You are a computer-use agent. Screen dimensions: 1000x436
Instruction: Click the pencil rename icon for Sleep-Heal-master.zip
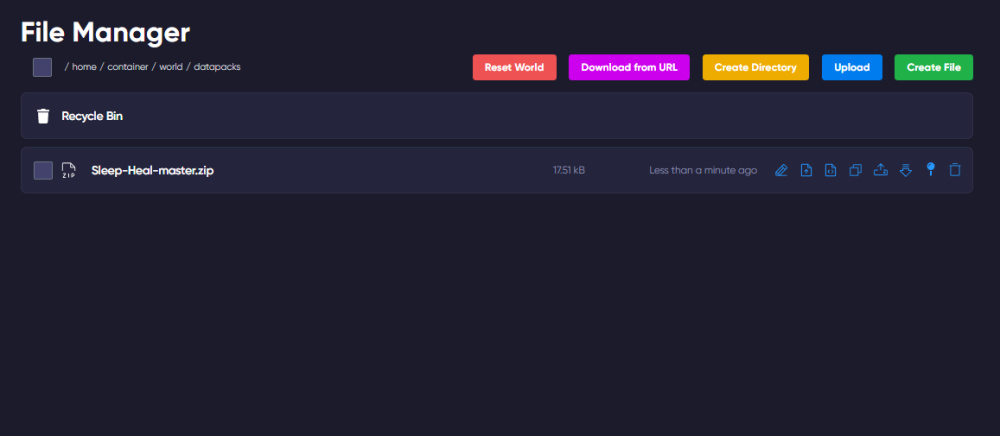[781, 170]
